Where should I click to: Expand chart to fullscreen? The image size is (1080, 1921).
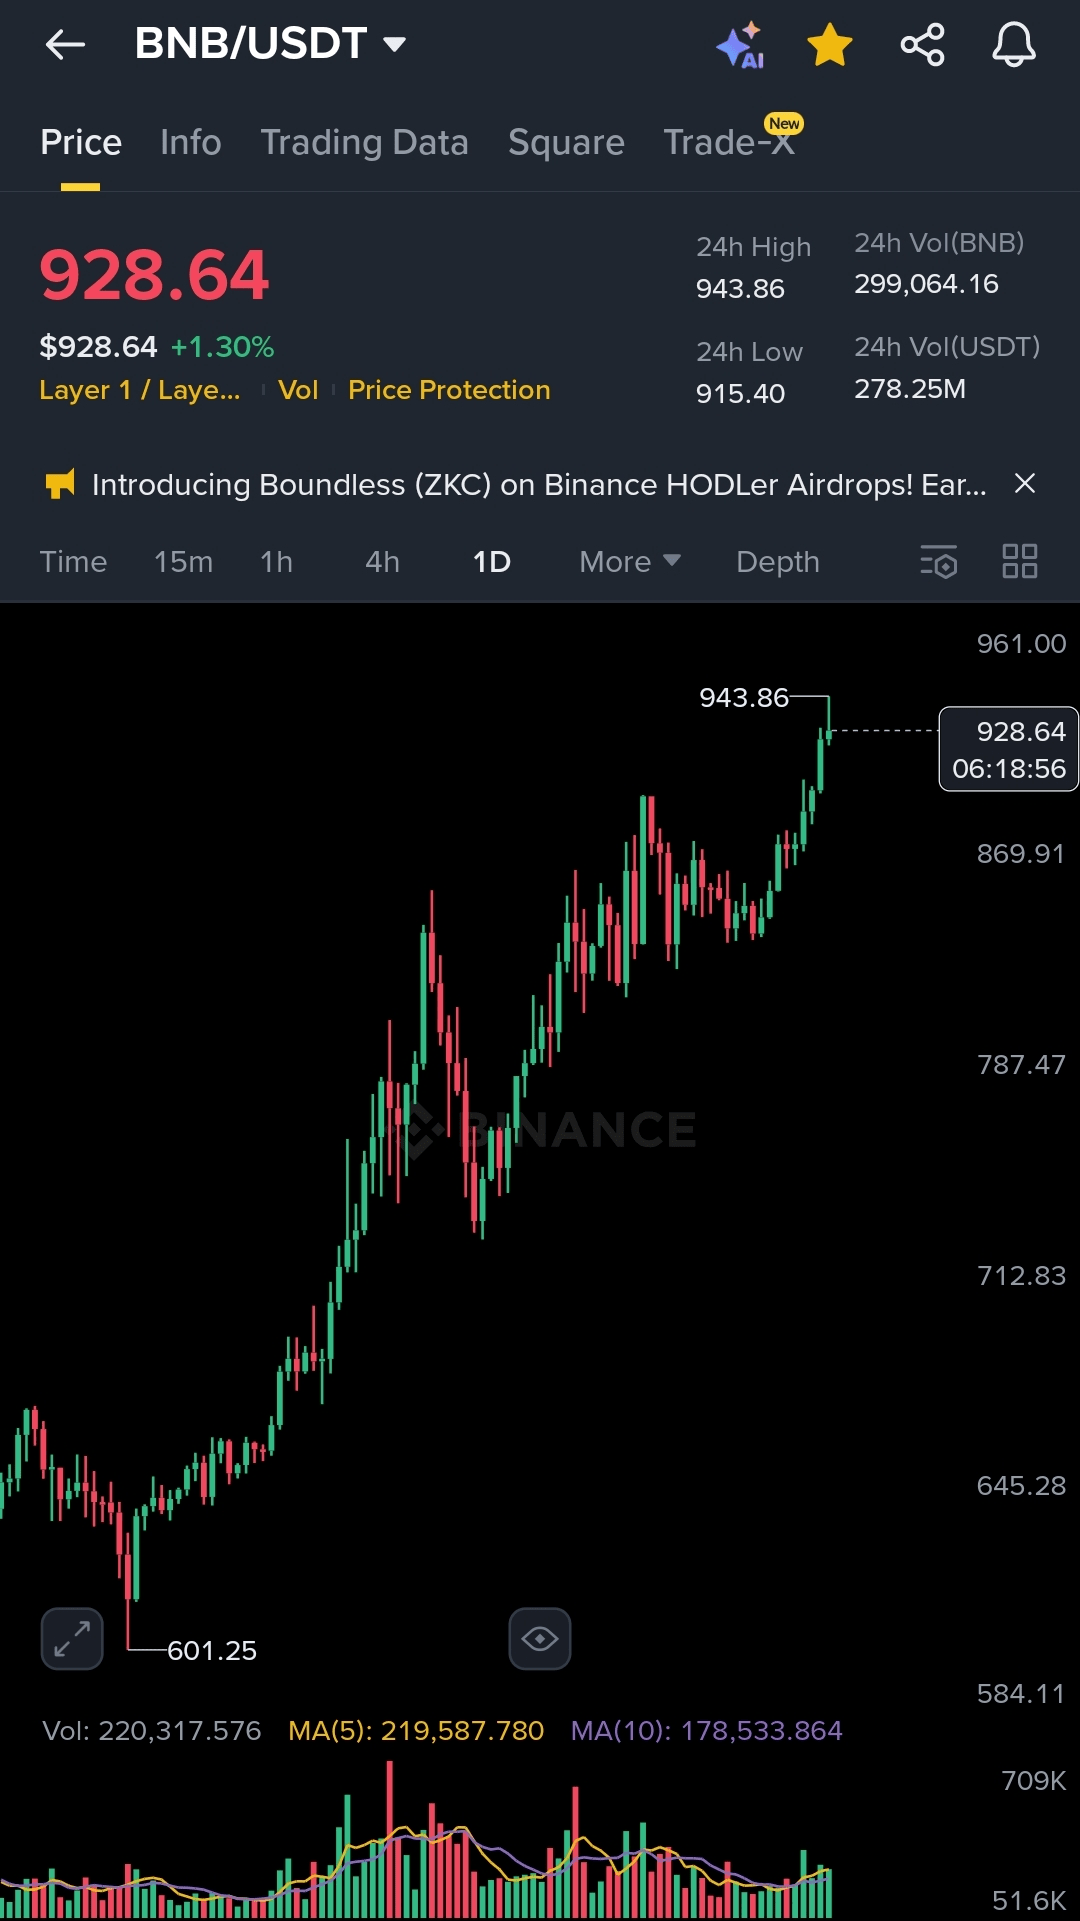[x=72, y=1639]
